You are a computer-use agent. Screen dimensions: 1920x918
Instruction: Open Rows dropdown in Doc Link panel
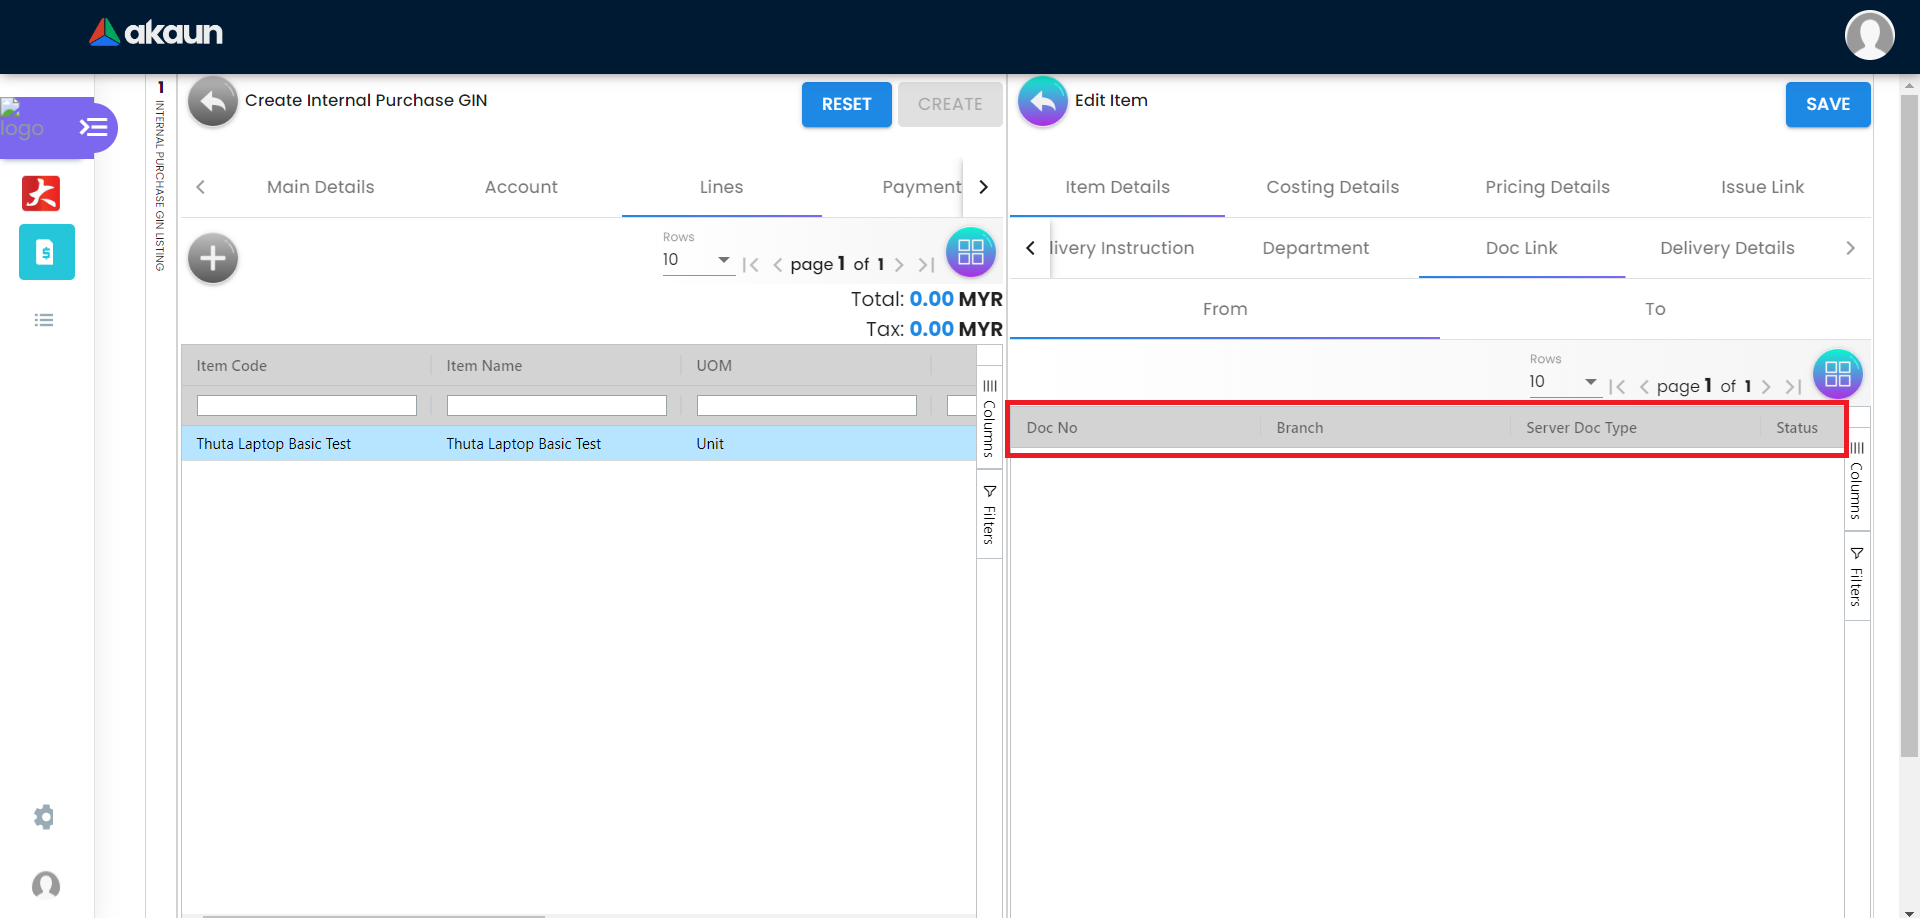[x=1564, y=382]
